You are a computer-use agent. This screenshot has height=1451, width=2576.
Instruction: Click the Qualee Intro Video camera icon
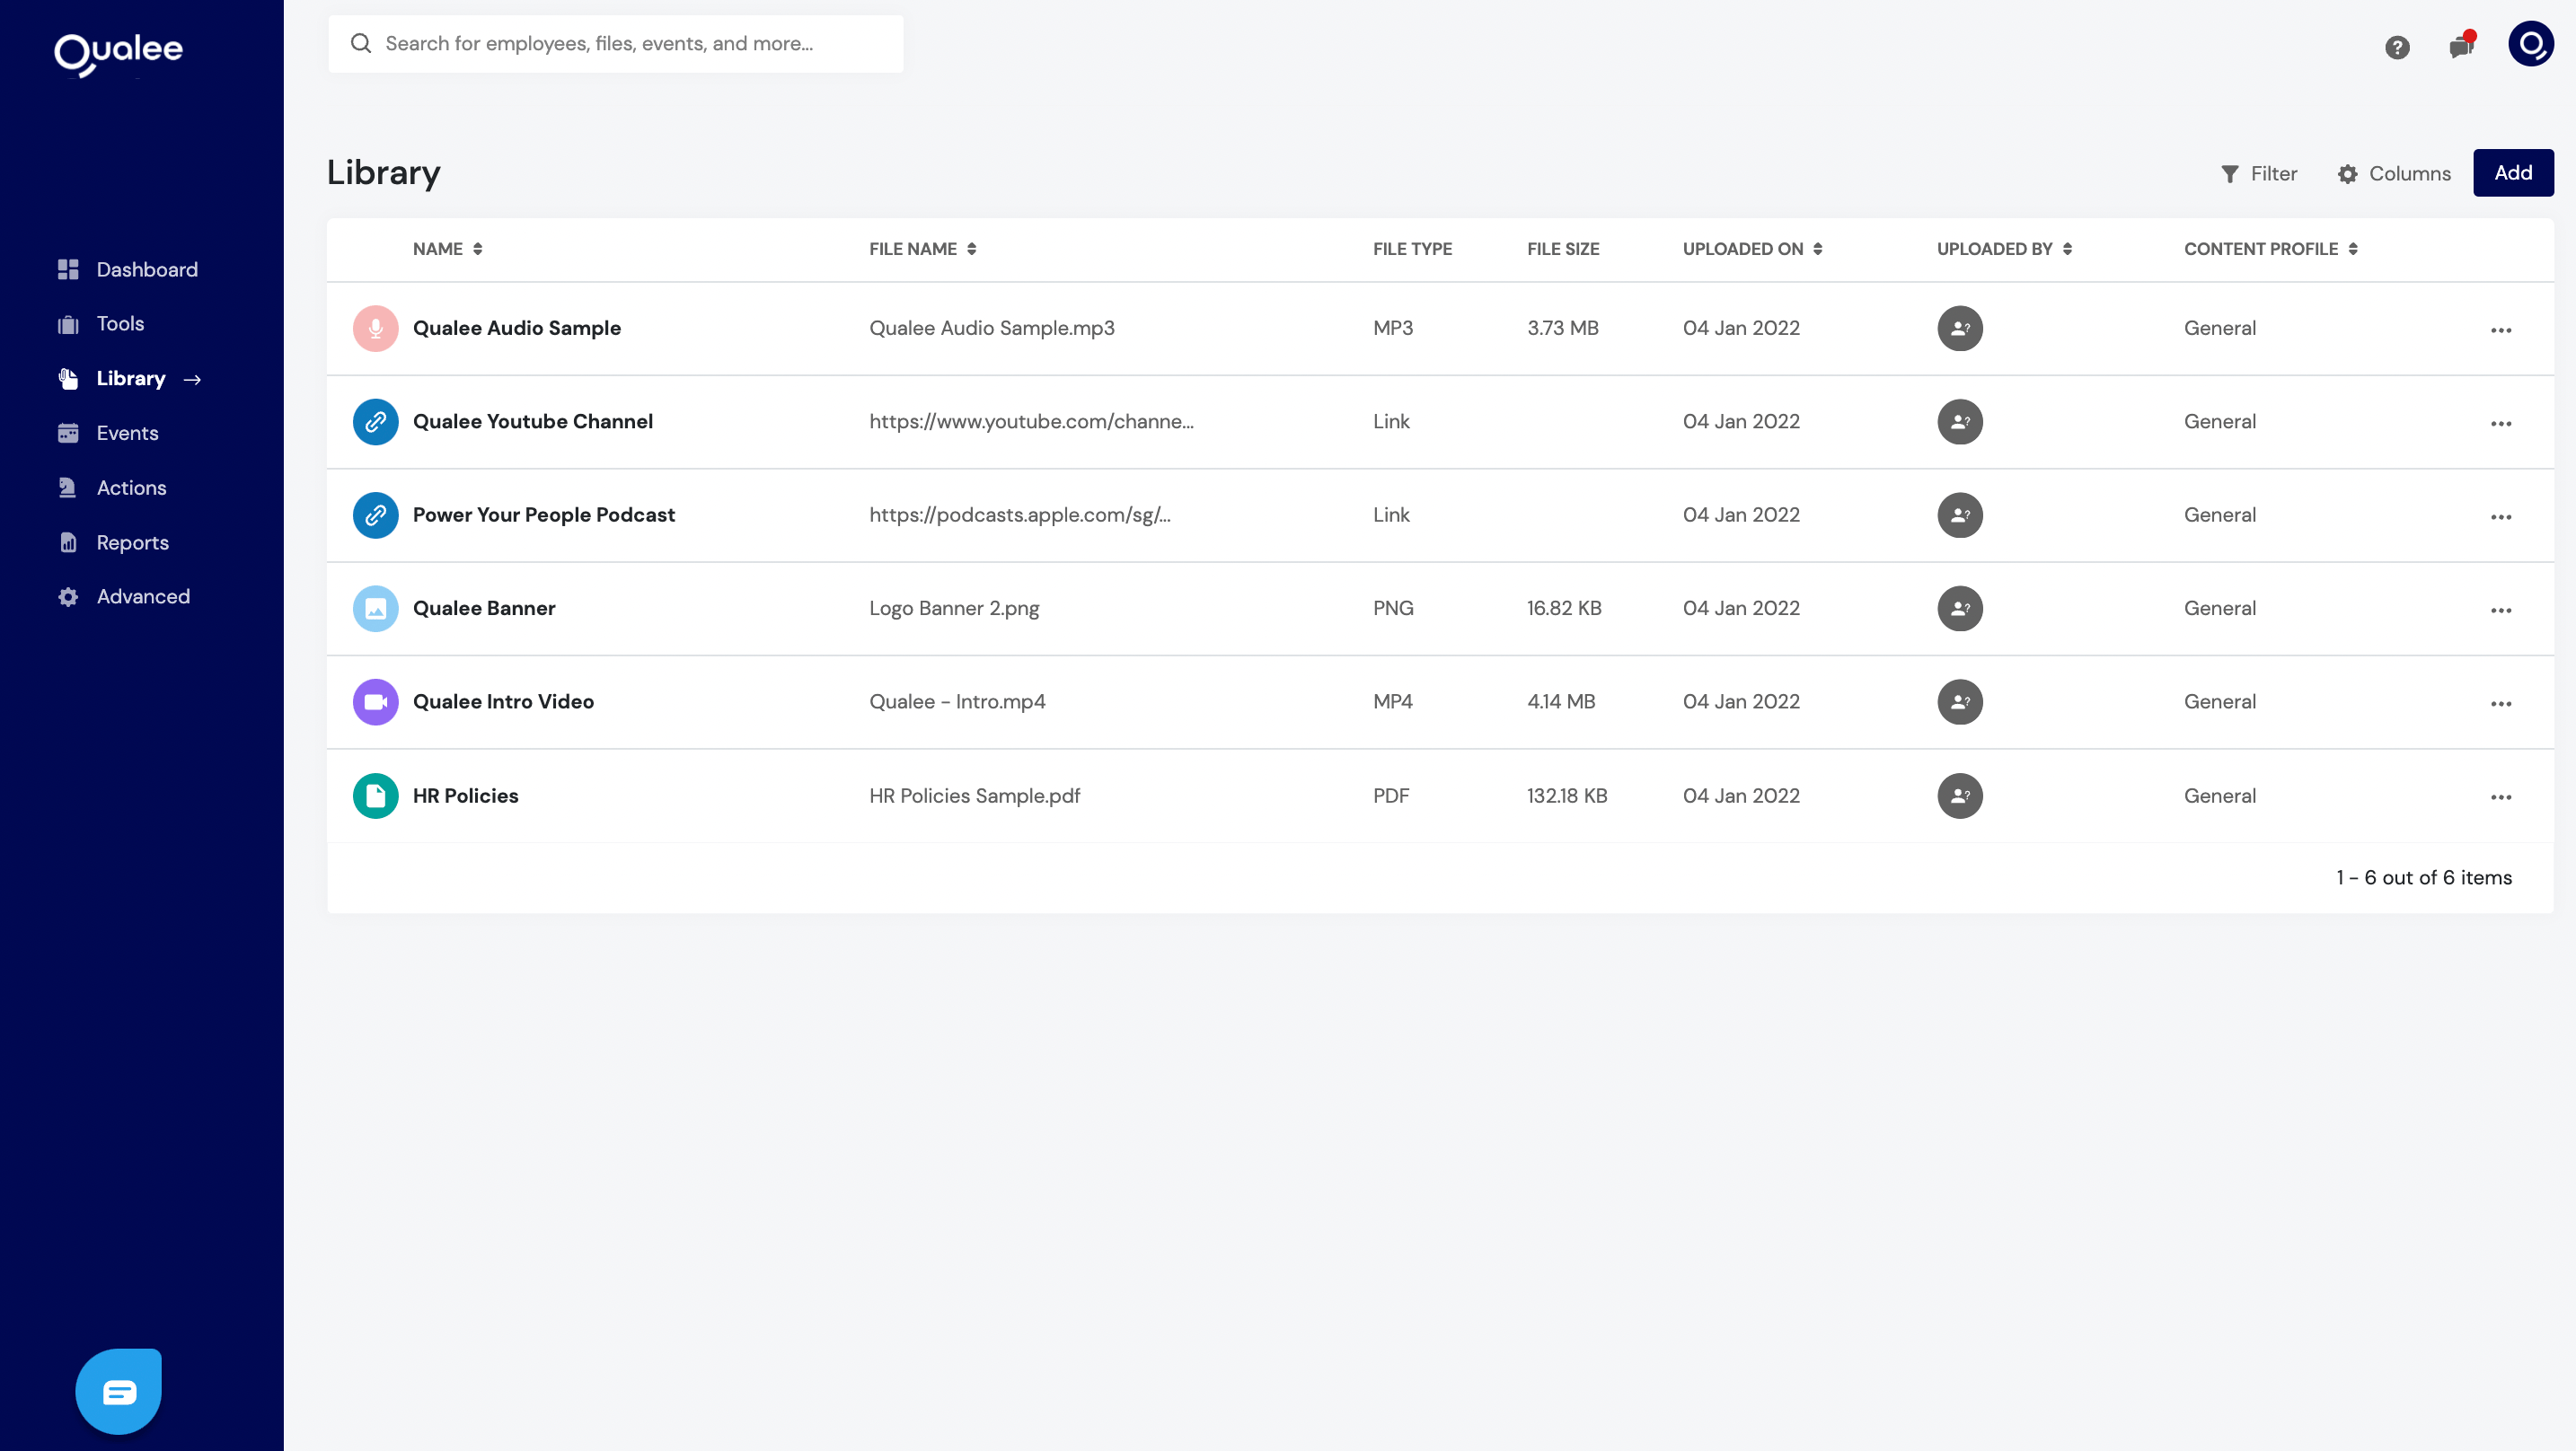pos(375,702)
